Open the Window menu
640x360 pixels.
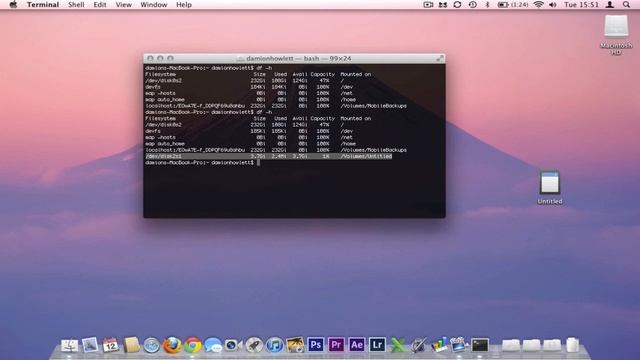click(x=153, y=4)
